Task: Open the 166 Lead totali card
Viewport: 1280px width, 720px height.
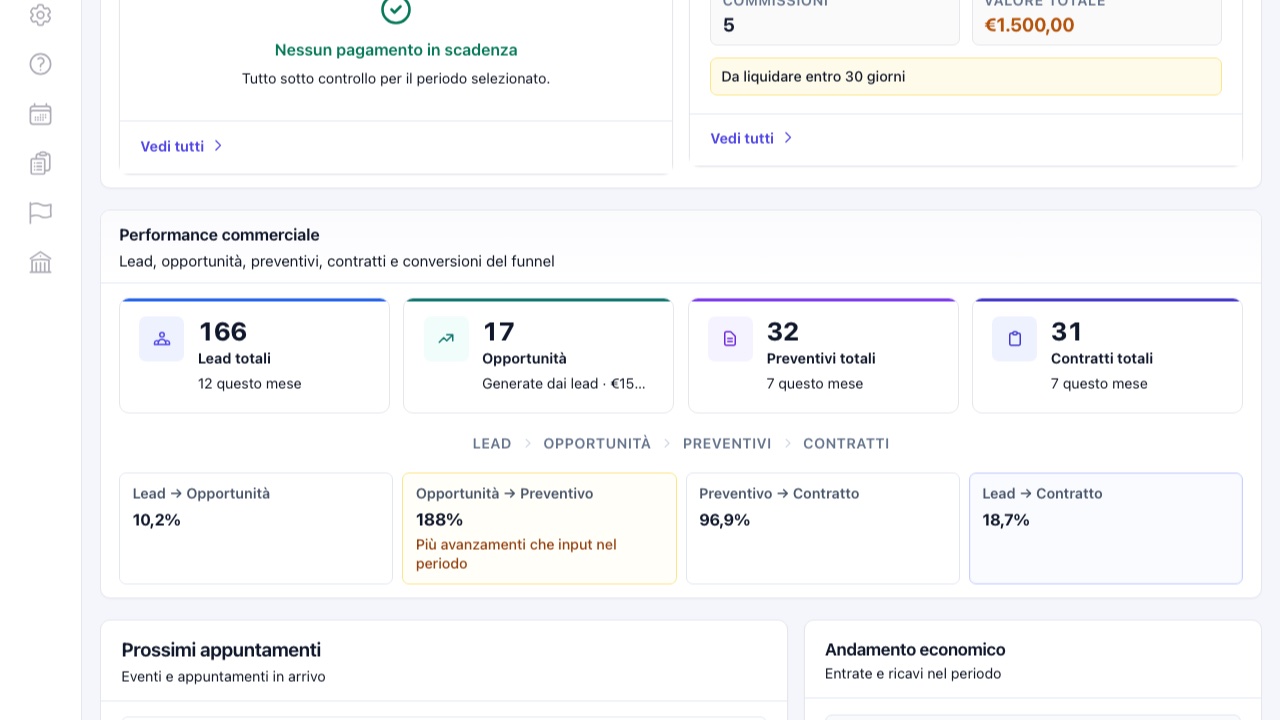Action: 254,355
